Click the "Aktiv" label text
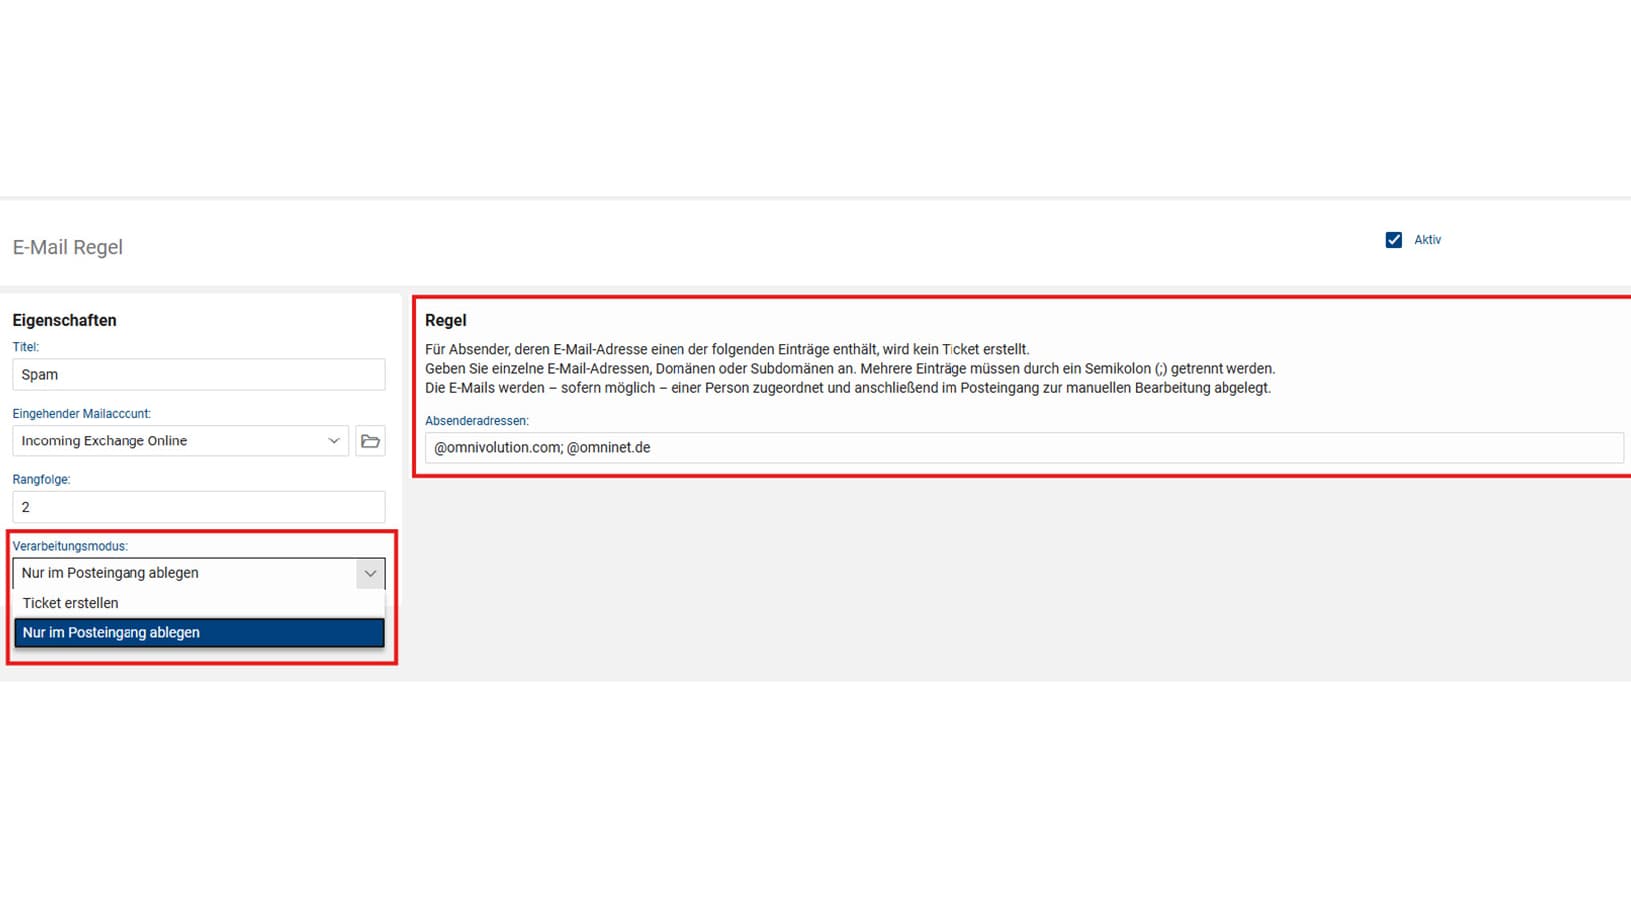 [1427, 240]
